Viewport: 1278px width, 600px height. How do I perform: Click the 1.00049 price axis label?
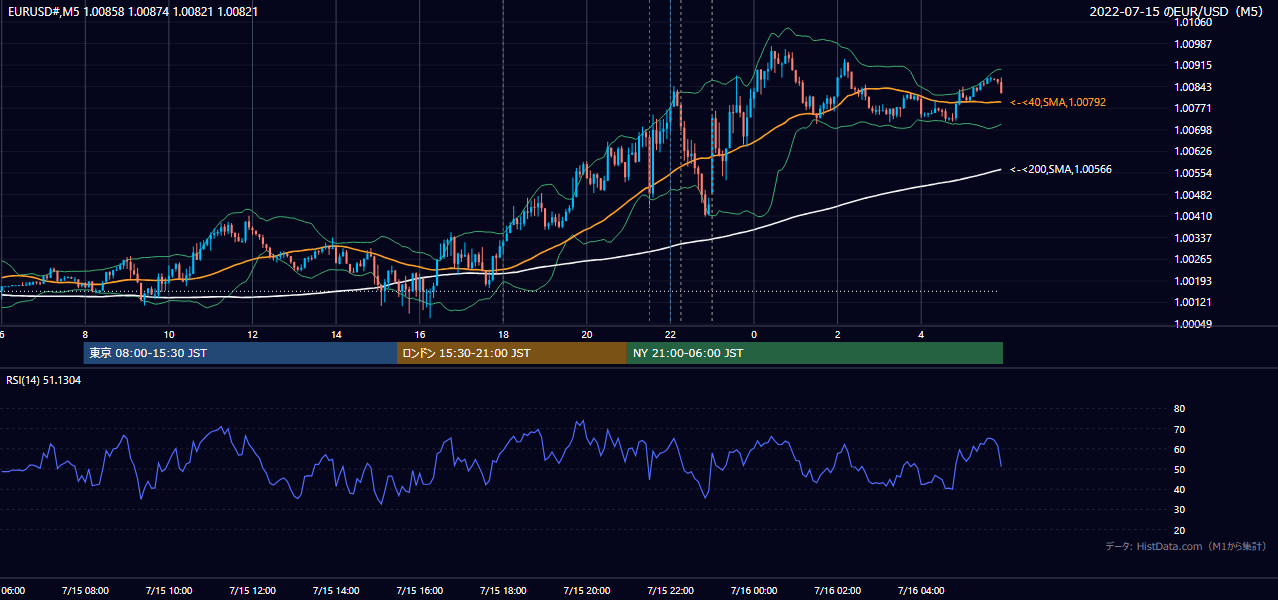[x=1193, y=324]
